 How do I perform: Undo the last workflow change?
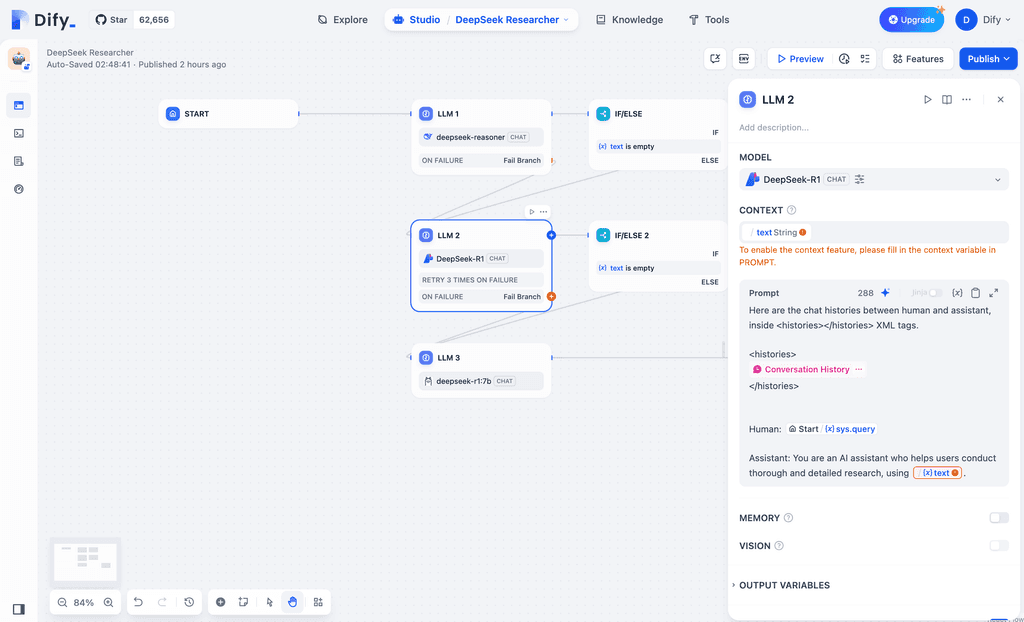coord(138,602)
